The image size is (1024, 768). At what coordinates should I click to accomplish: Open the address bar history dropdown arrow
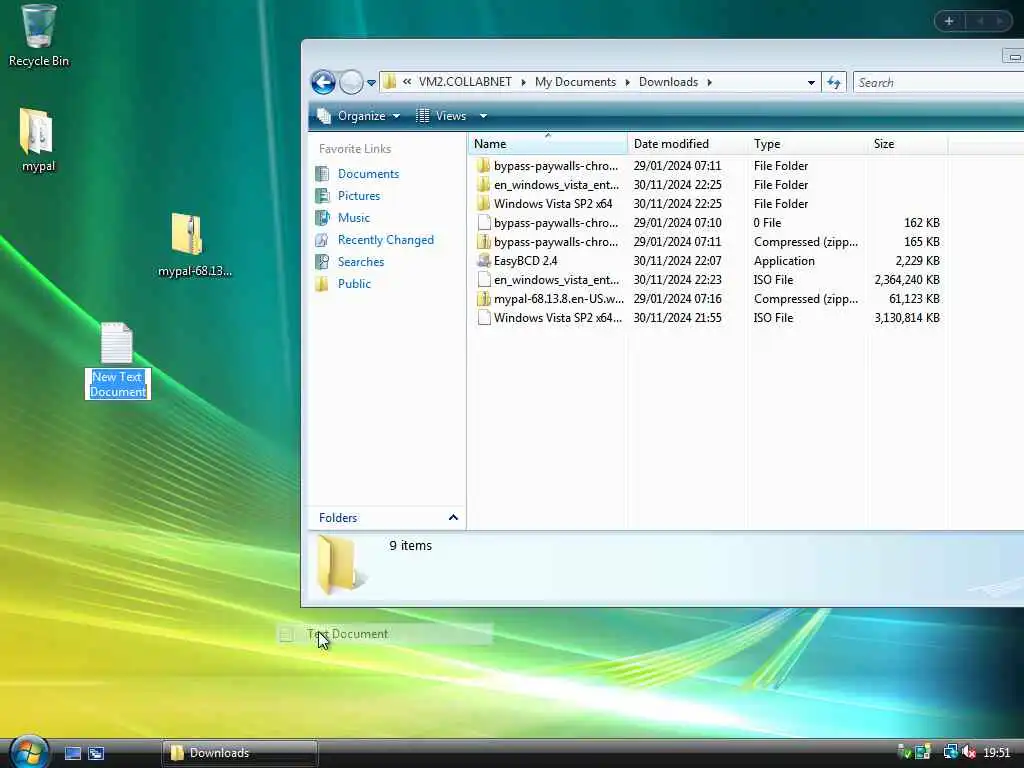click(x=811, y=82)
